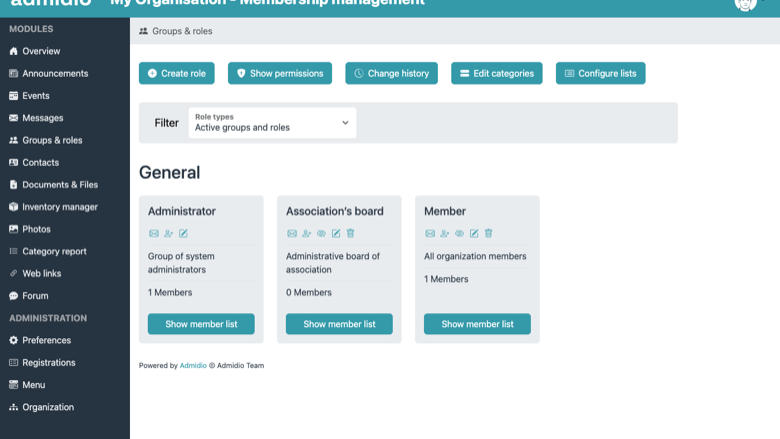780x439 pixels.
Task: Open the user avatar menu
Action: (x=745, y=4)
